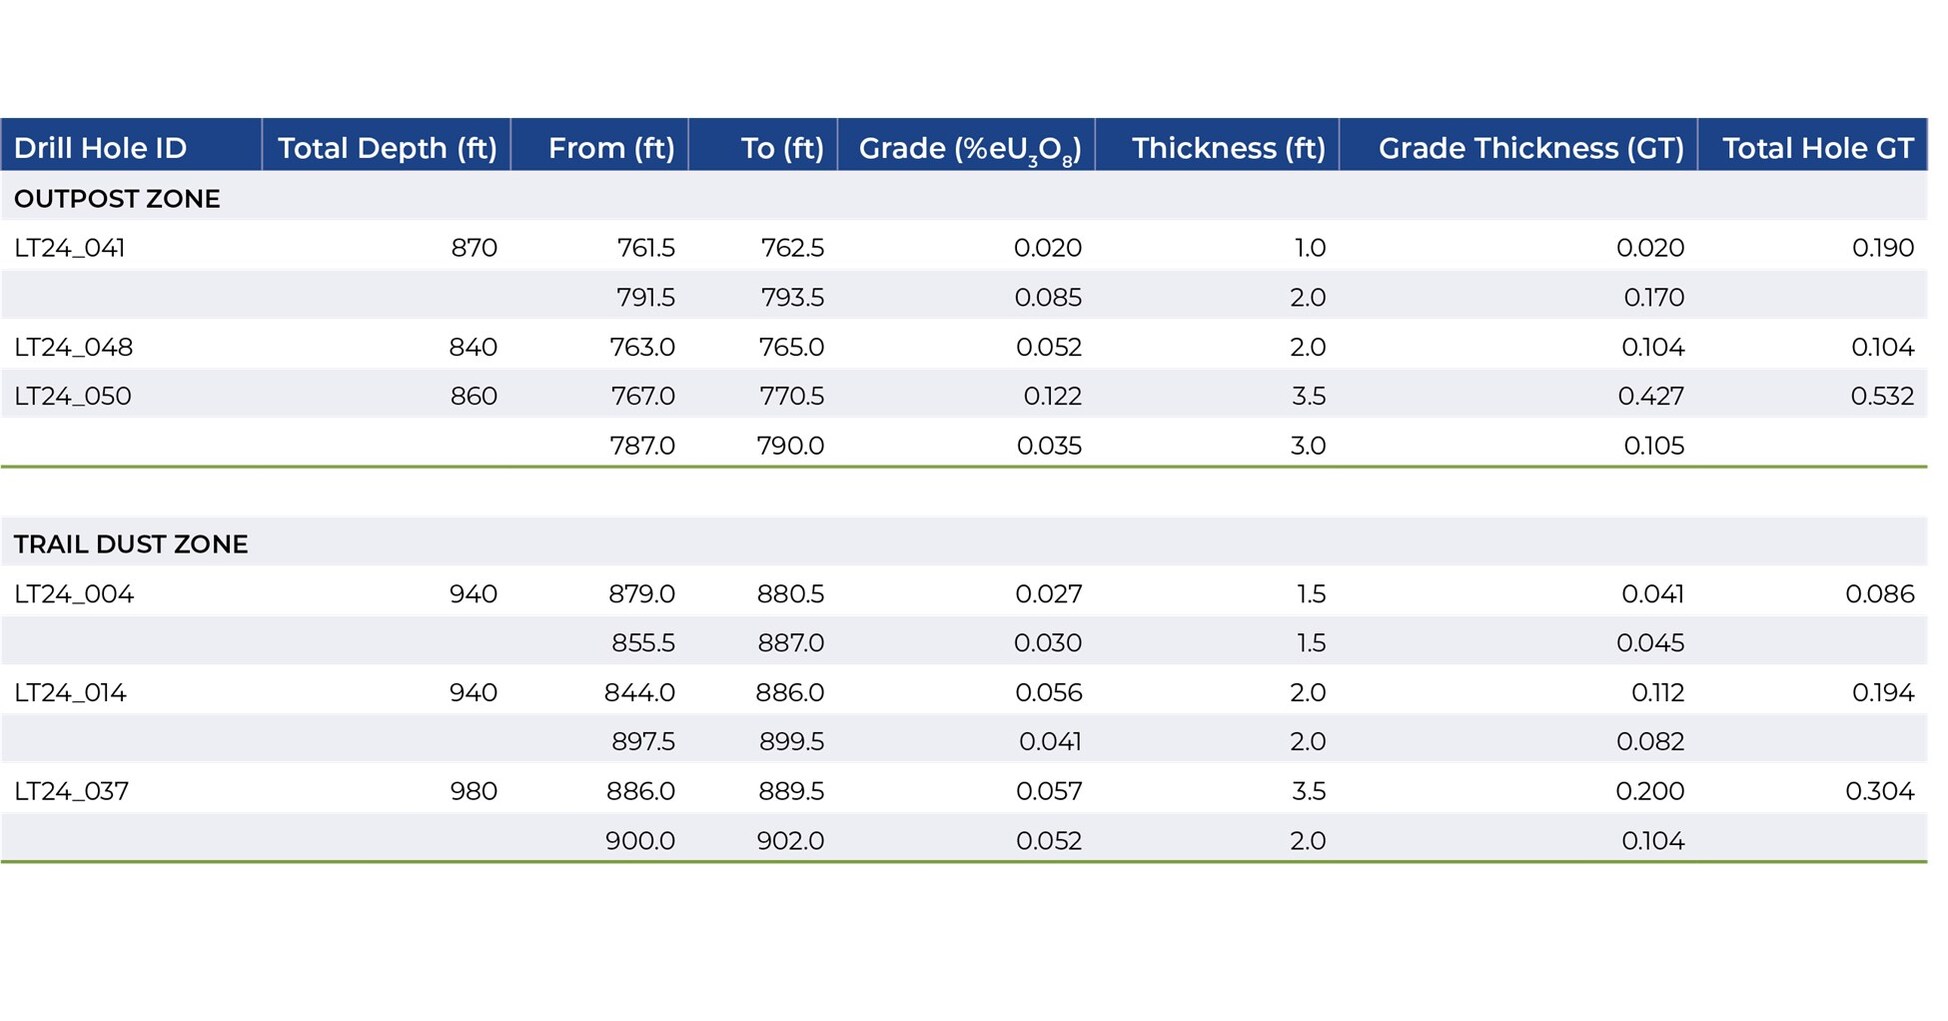Screen dimensions: 1948x1021
Task: Select the 0.122 grade value
Action: [x=1052, y=396]
